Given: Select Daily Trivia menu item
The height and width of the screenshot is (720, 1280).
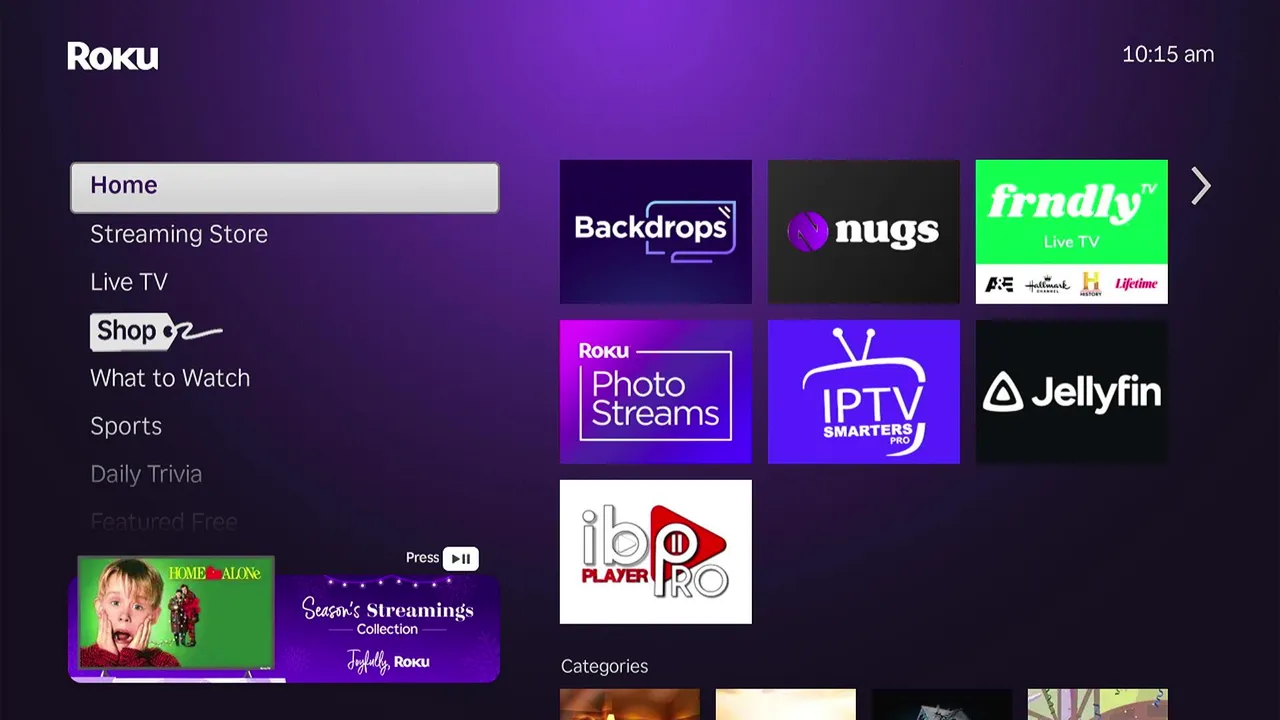Looking at the screenshot, I should coord(146,474).
